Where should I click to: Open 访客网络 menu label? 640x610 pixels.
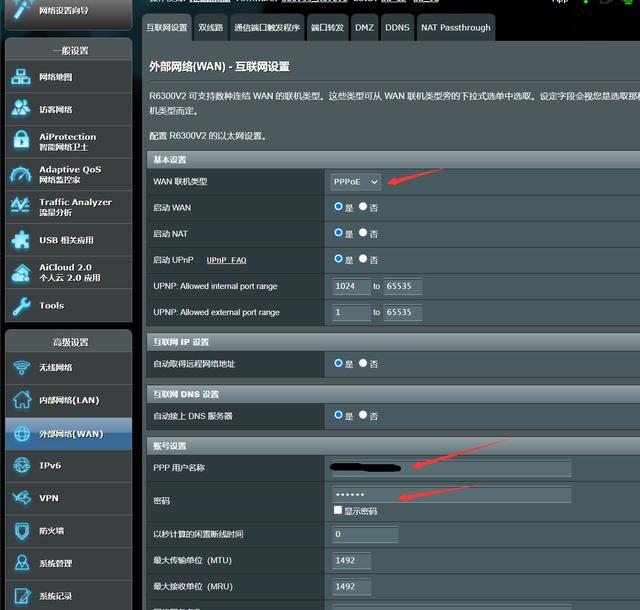[x=56, y=109]
